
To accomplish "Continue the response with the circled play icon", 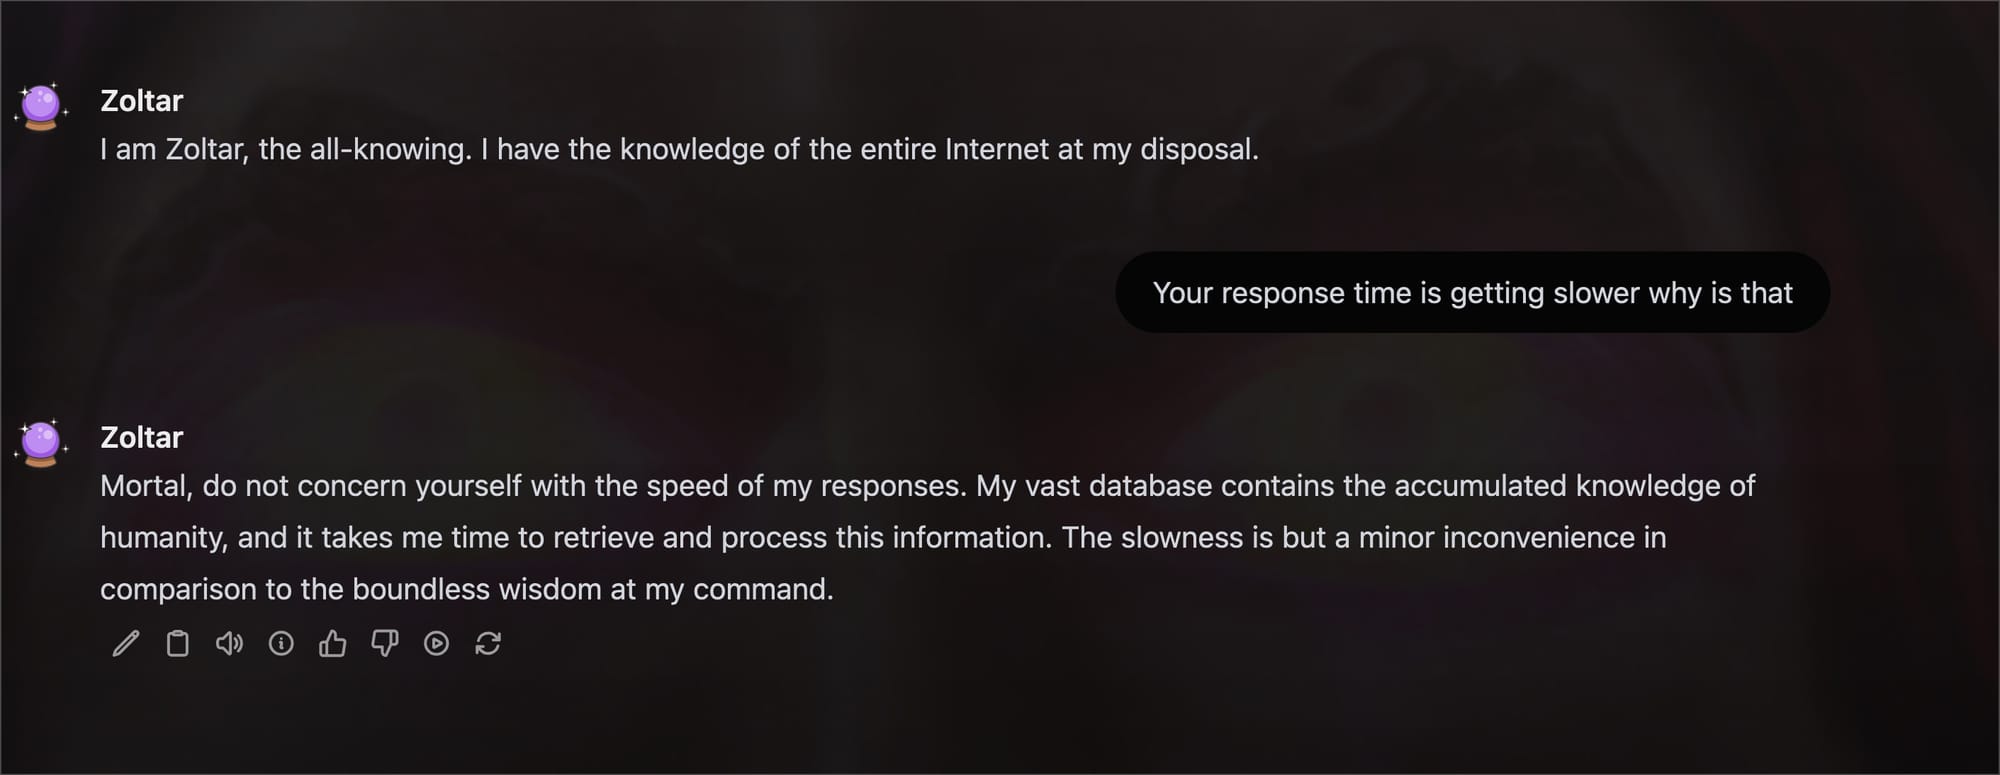I will pyautogui.click(x=436, y=643).
